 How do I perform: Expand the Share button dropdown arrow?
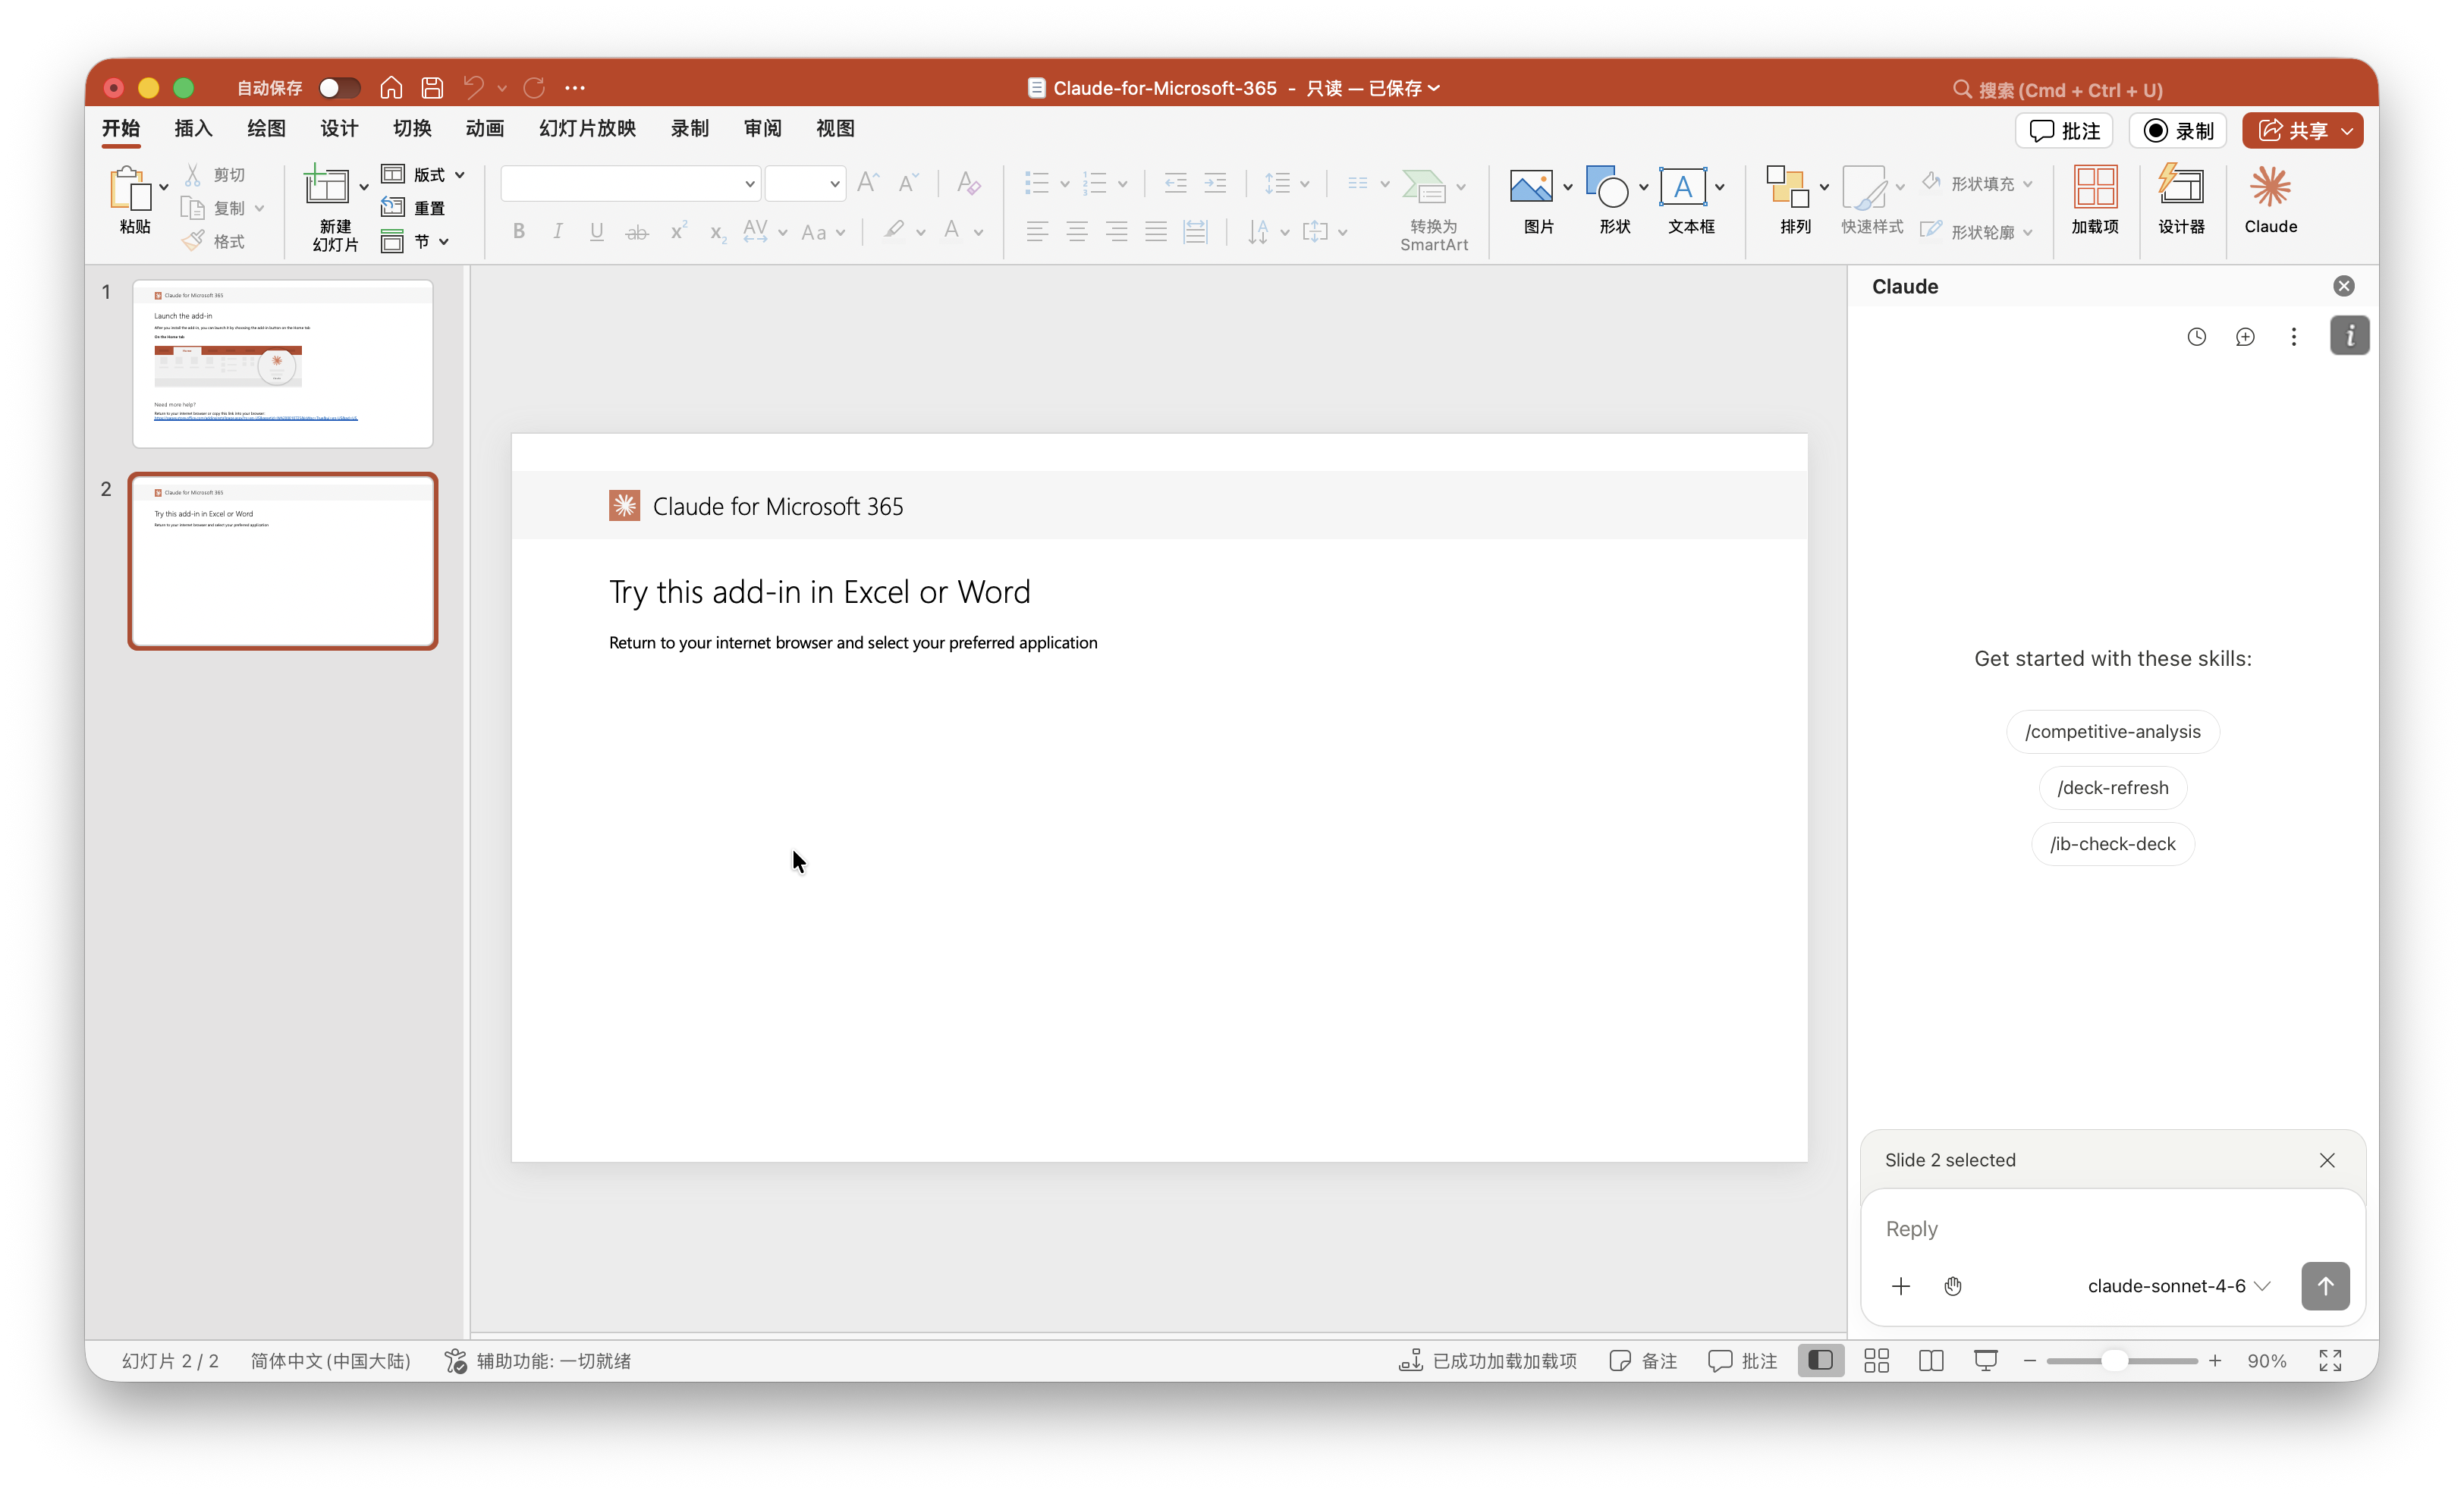[2347, 131]
